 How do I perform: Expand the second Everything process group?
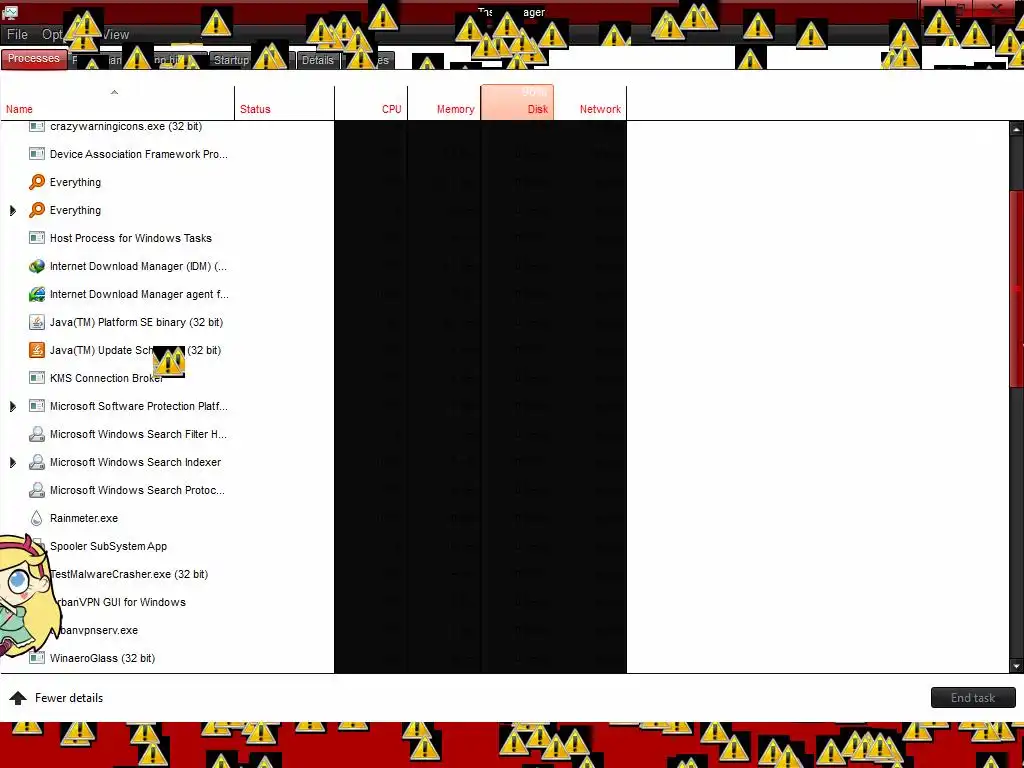(12, 210)
